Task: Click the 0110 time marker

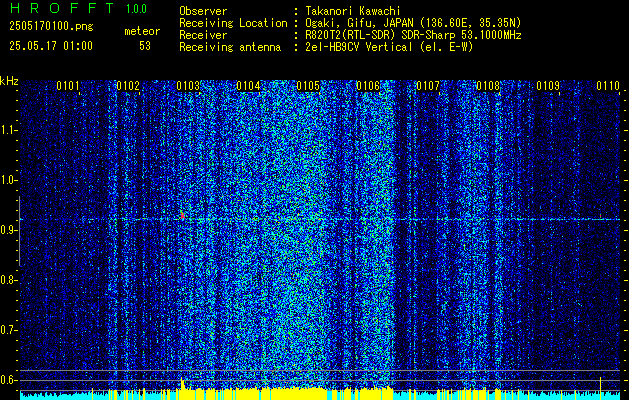Action: 608,85
